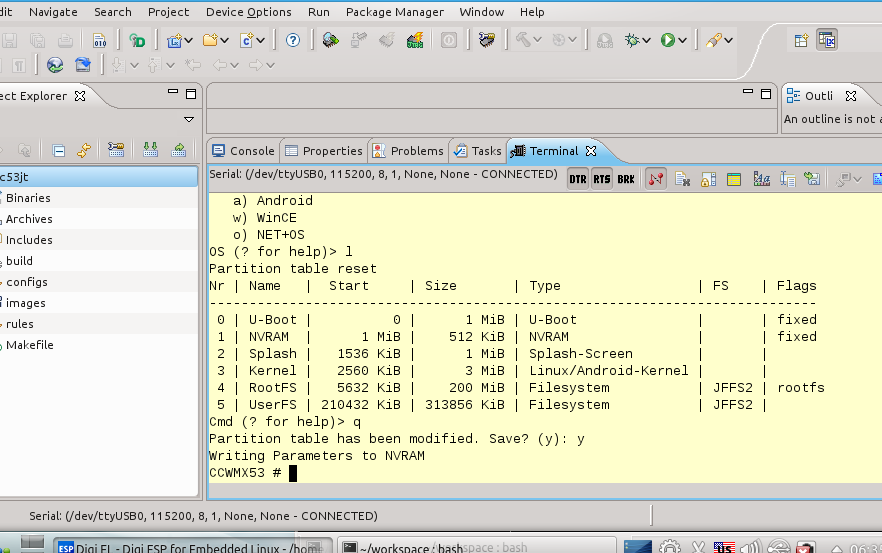
Task: Switch to the Properties tab
Action: 324,151
